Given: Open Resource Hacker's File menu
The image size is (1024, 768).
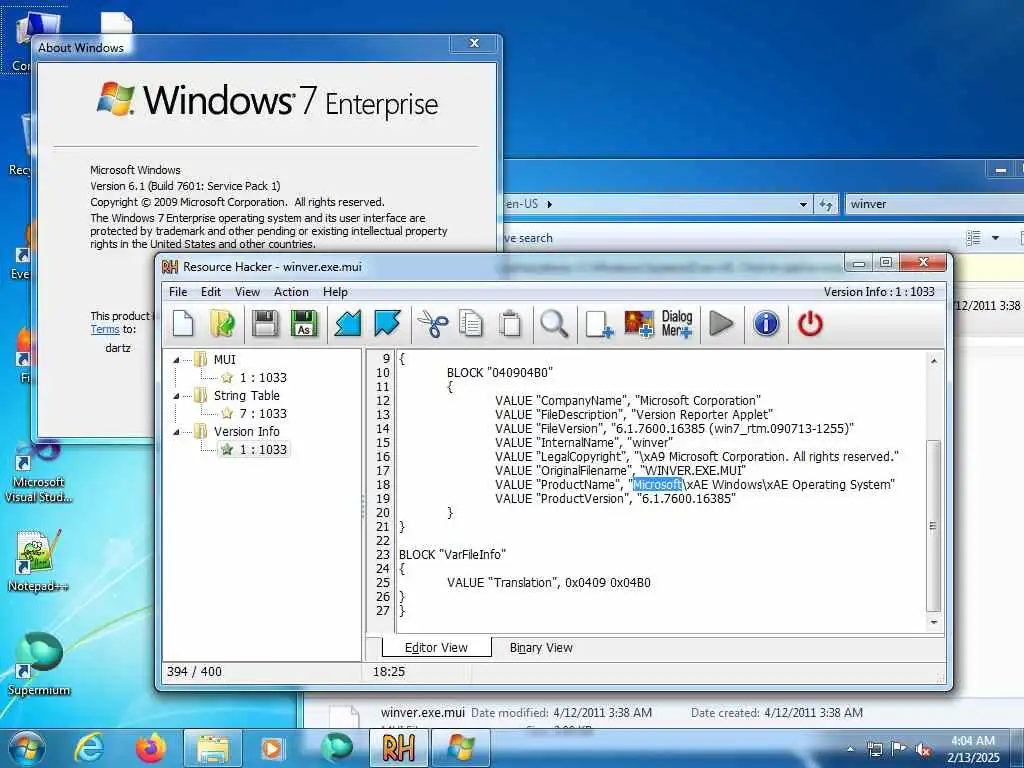Looking at the screenshot, I should coord(178,292).
